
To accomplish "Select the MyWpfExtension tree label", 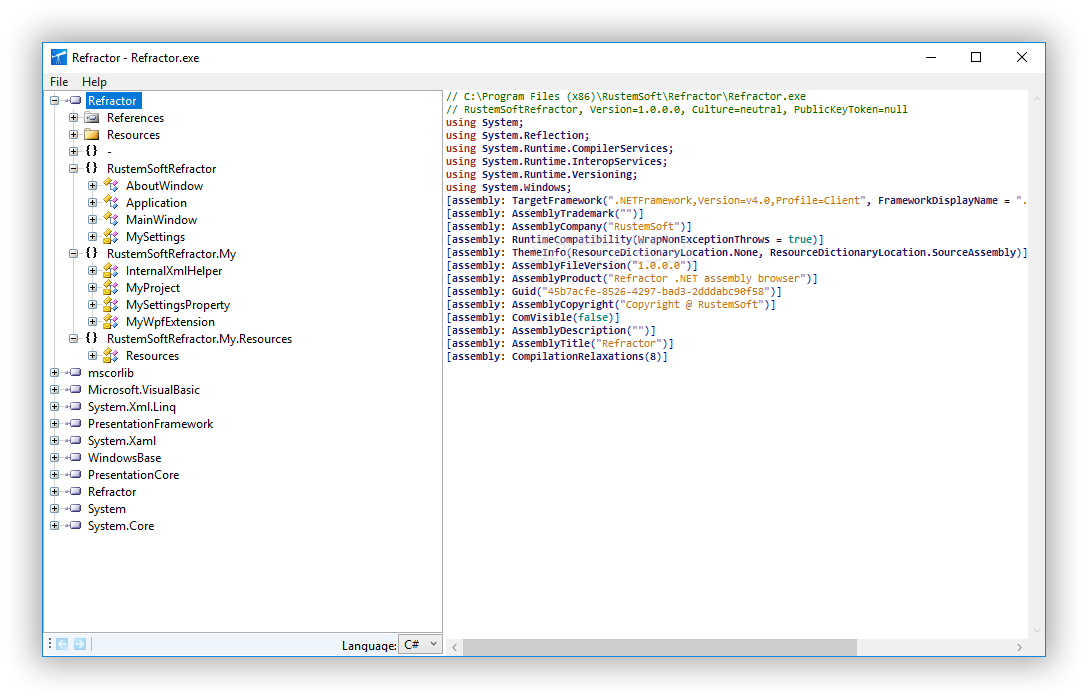I will coord(171,321).
